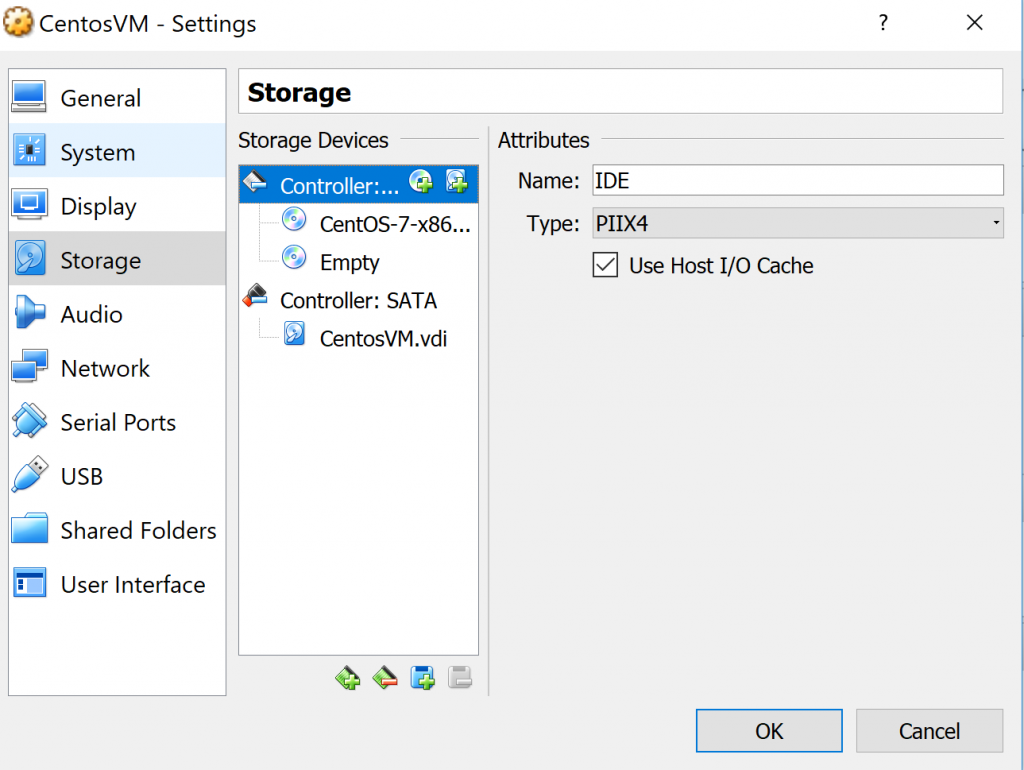1024x770 pixels.
Task: Click the Storage disk icon in sidebar
Action: (x=30, y=258)
